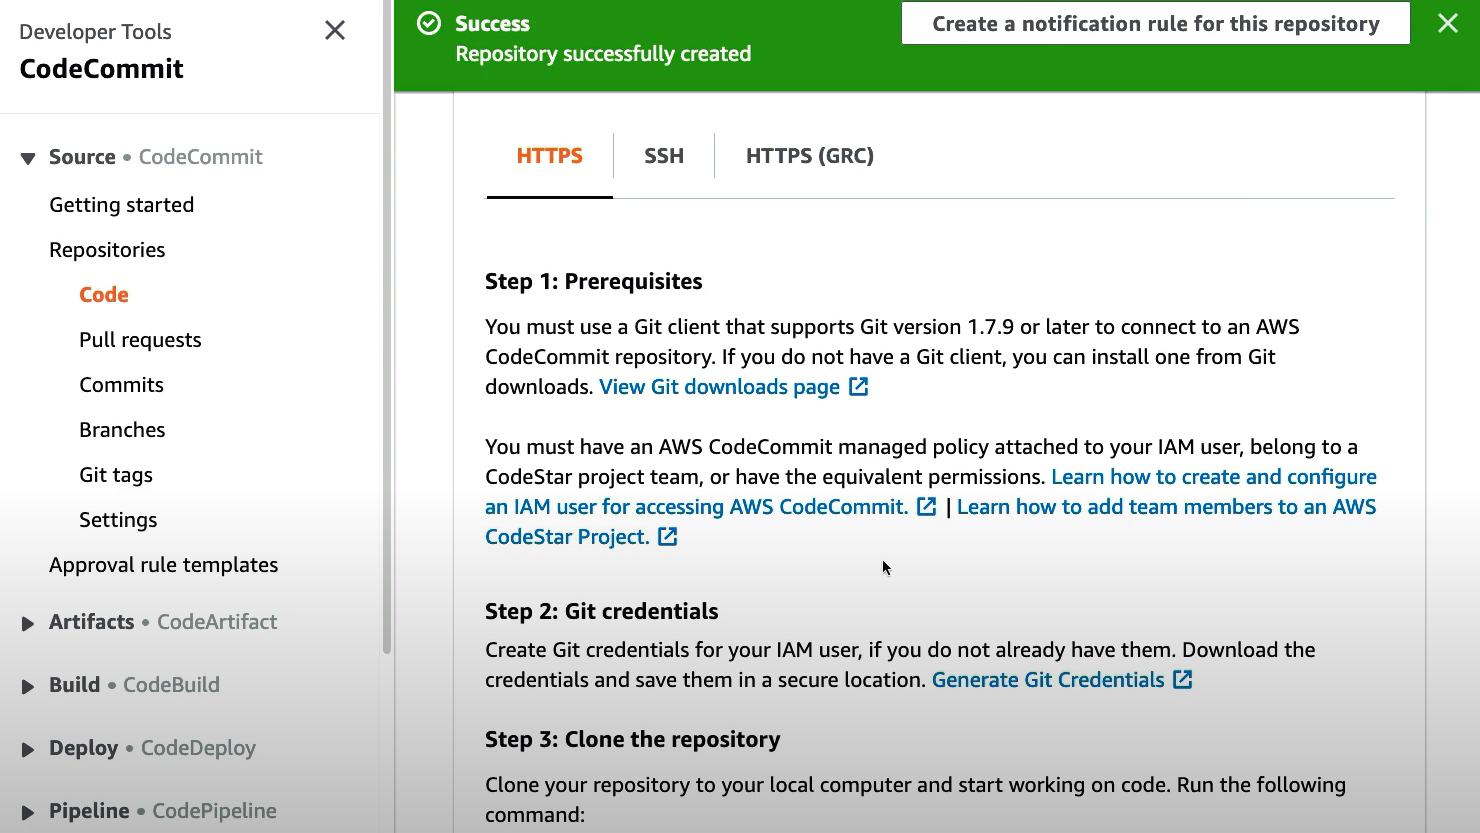The height and width of the screenshot is (833, 1480).
Task: Go to the Branches page
Action: click(x=122, y=429)
